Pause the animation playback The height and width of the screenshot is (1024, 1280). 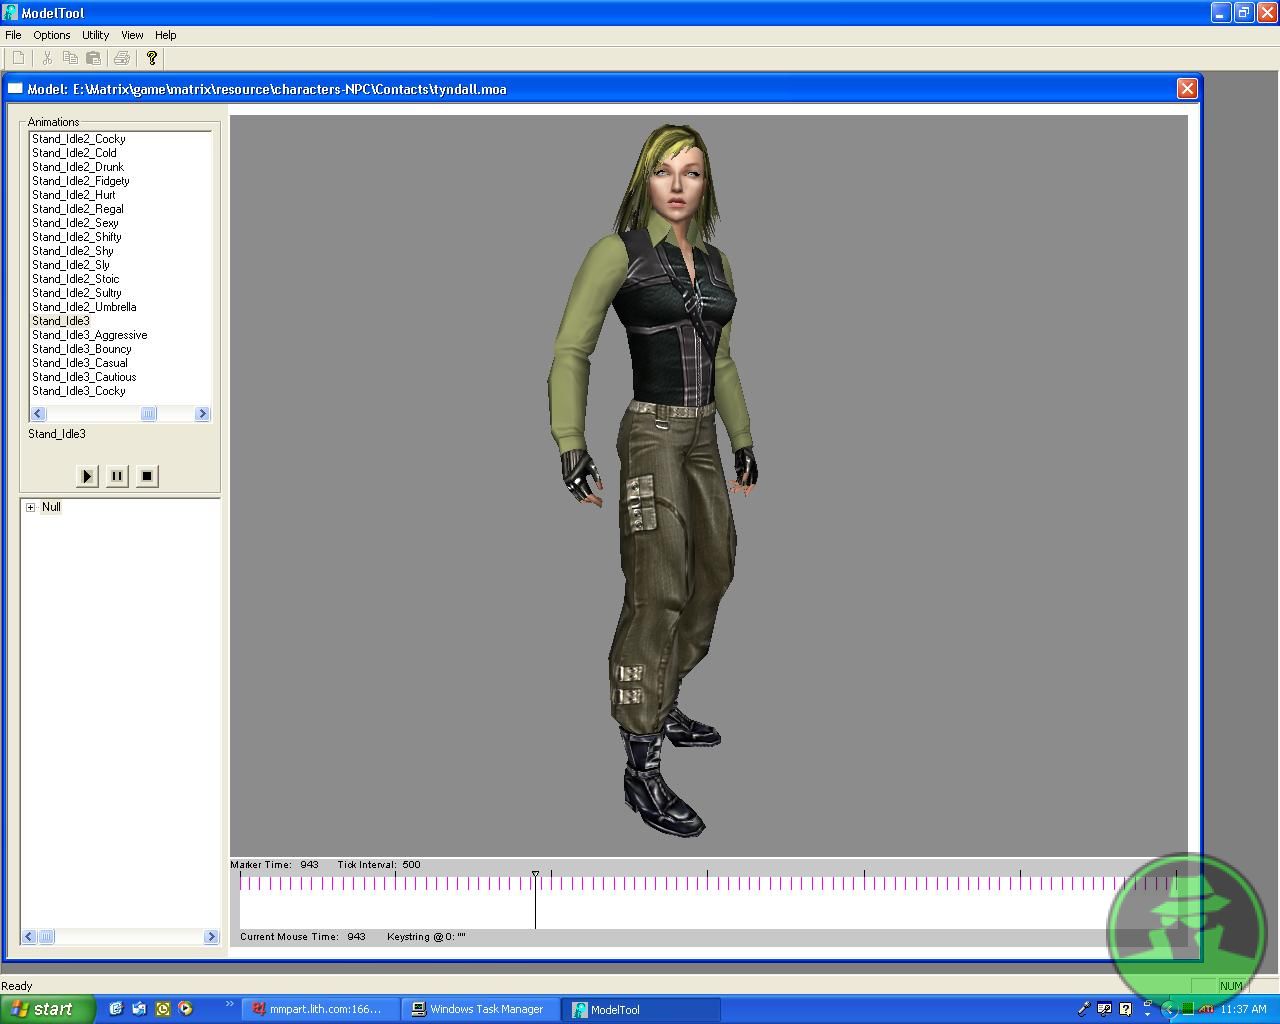(x=117, y=476)
